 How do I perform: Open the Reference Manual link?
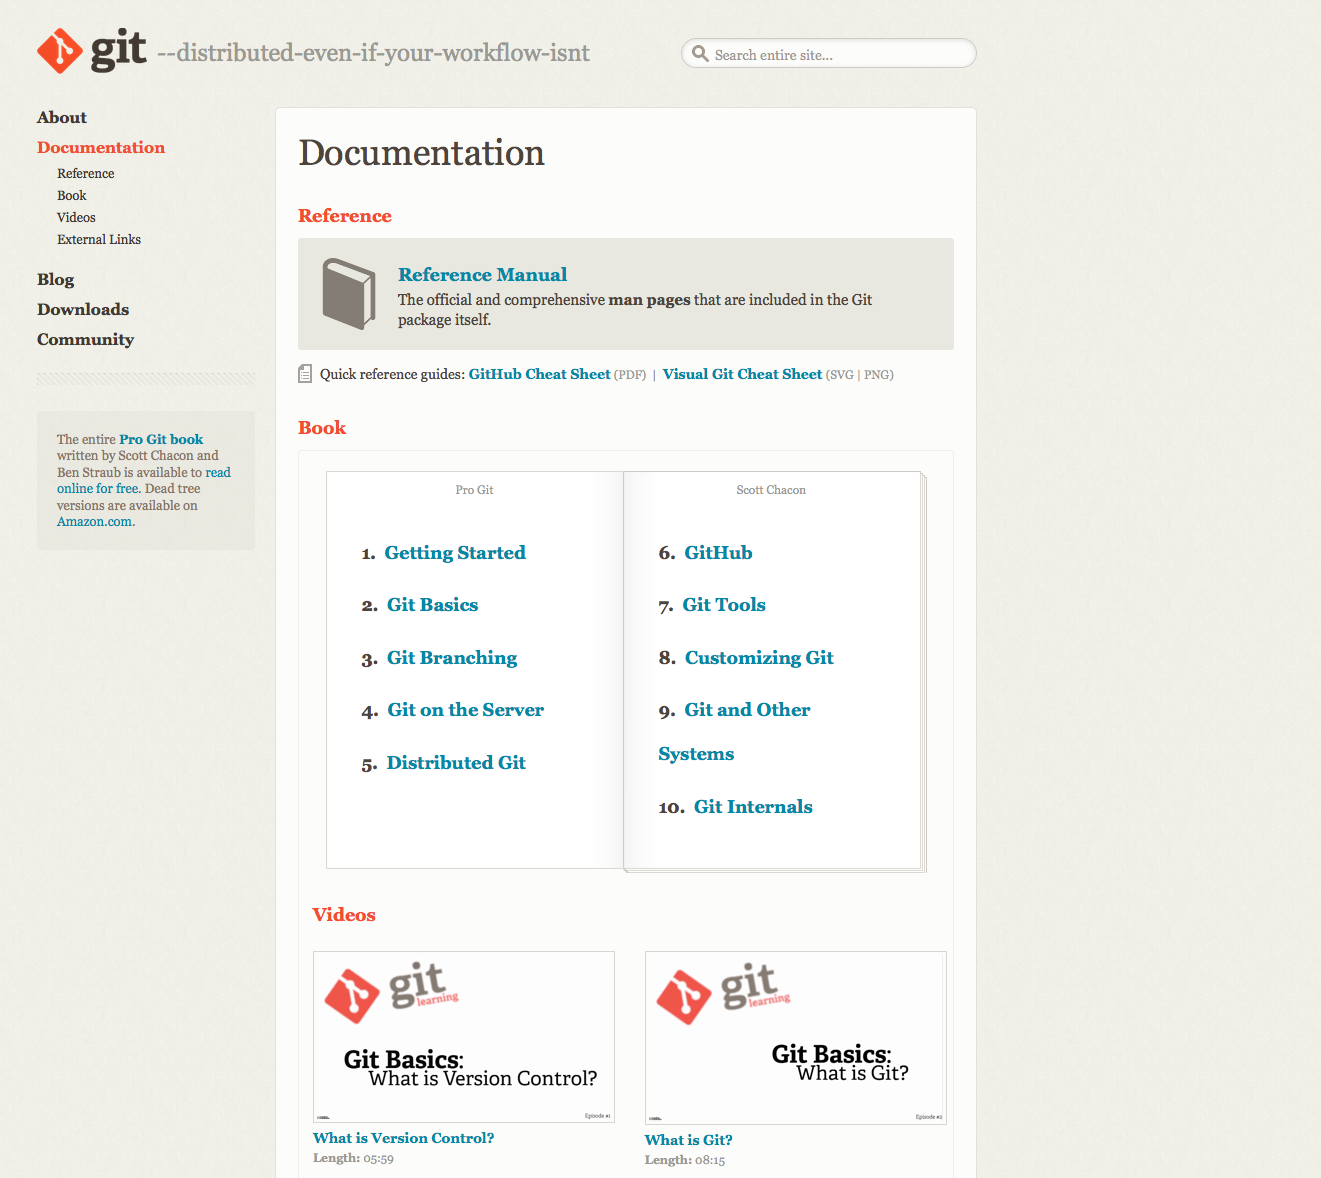(x=482, y=275)
